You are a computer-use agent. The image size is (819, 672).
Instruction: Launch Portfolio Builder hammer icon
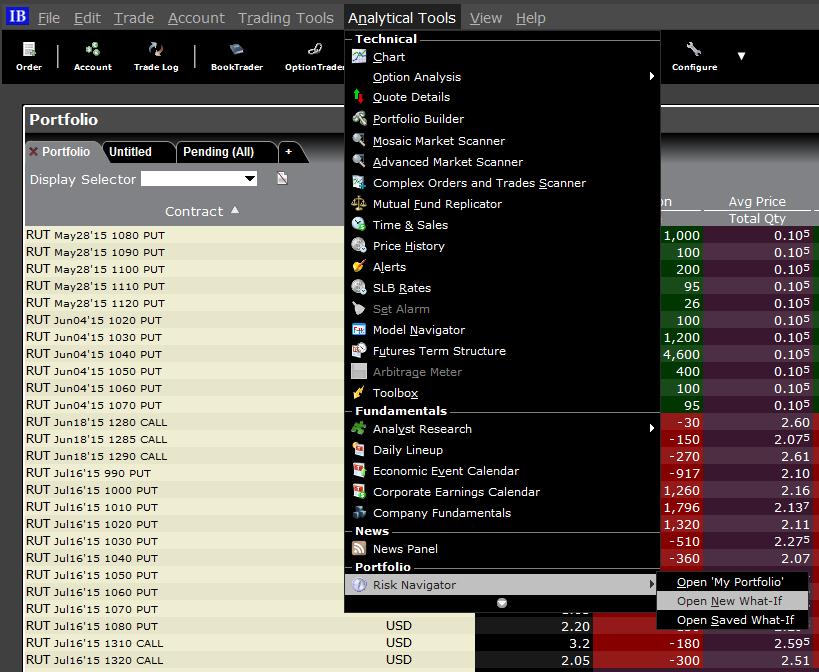tap(359, 119)
